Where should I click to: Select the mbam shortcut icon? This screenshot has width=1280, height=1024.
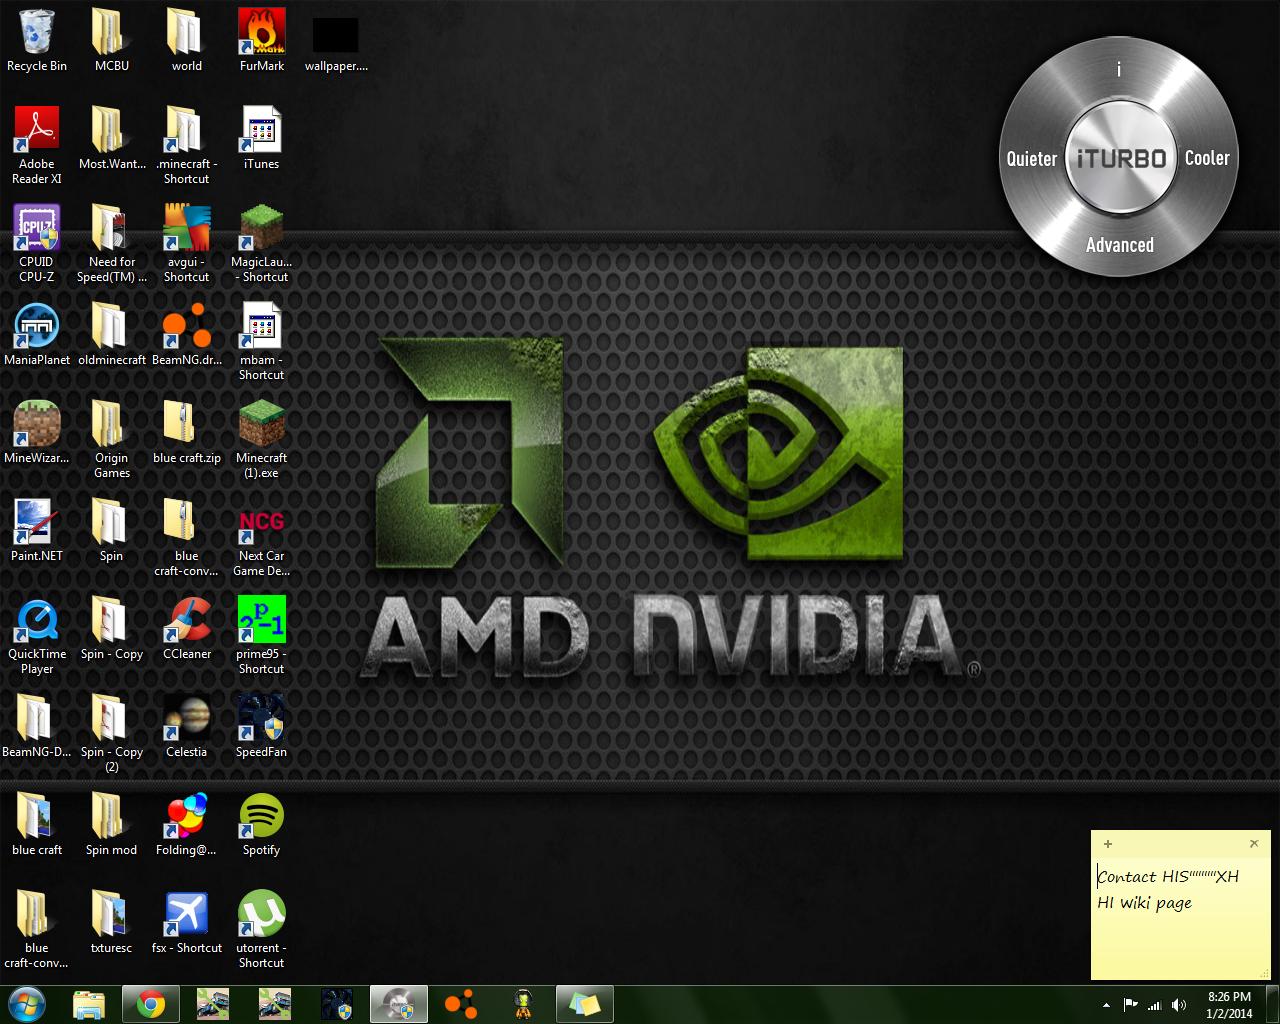pyautogui.click(x=262, y=342)
